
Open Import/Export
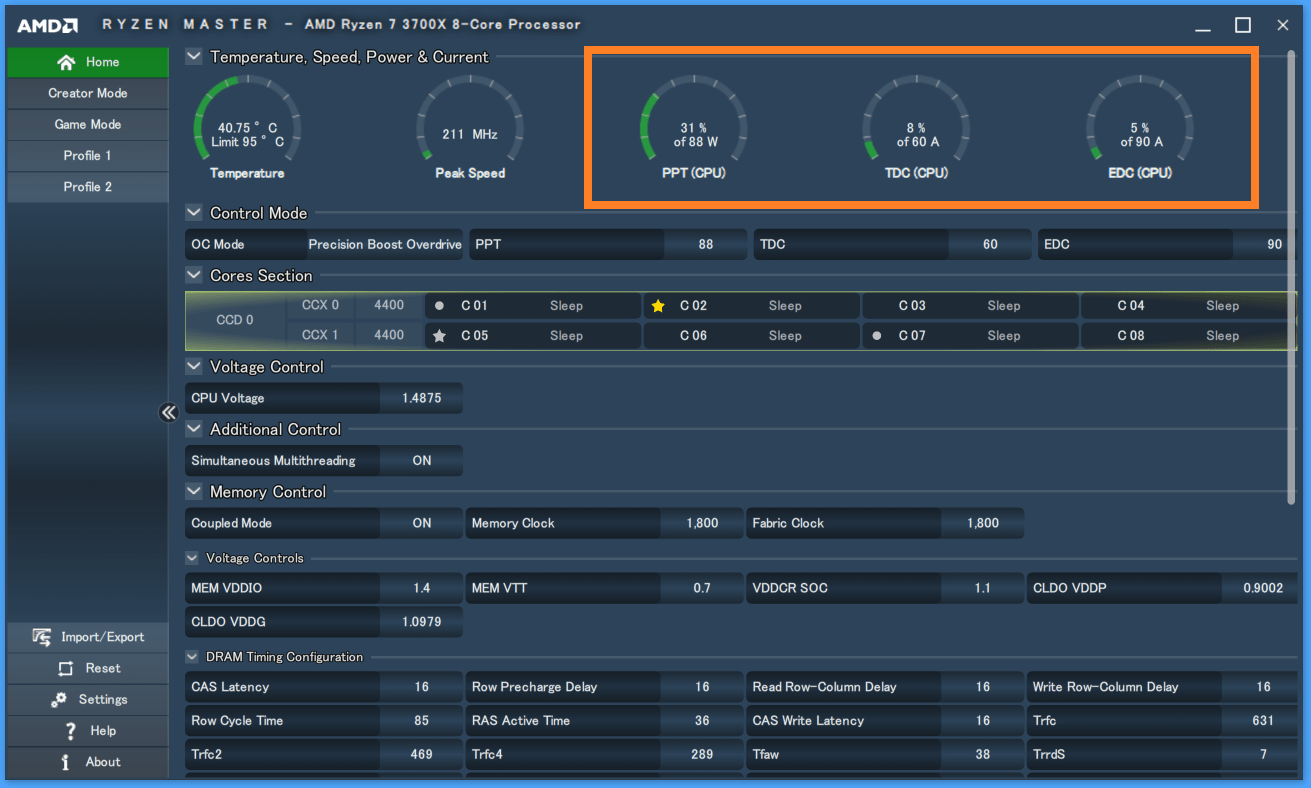[x=88, y=637]
